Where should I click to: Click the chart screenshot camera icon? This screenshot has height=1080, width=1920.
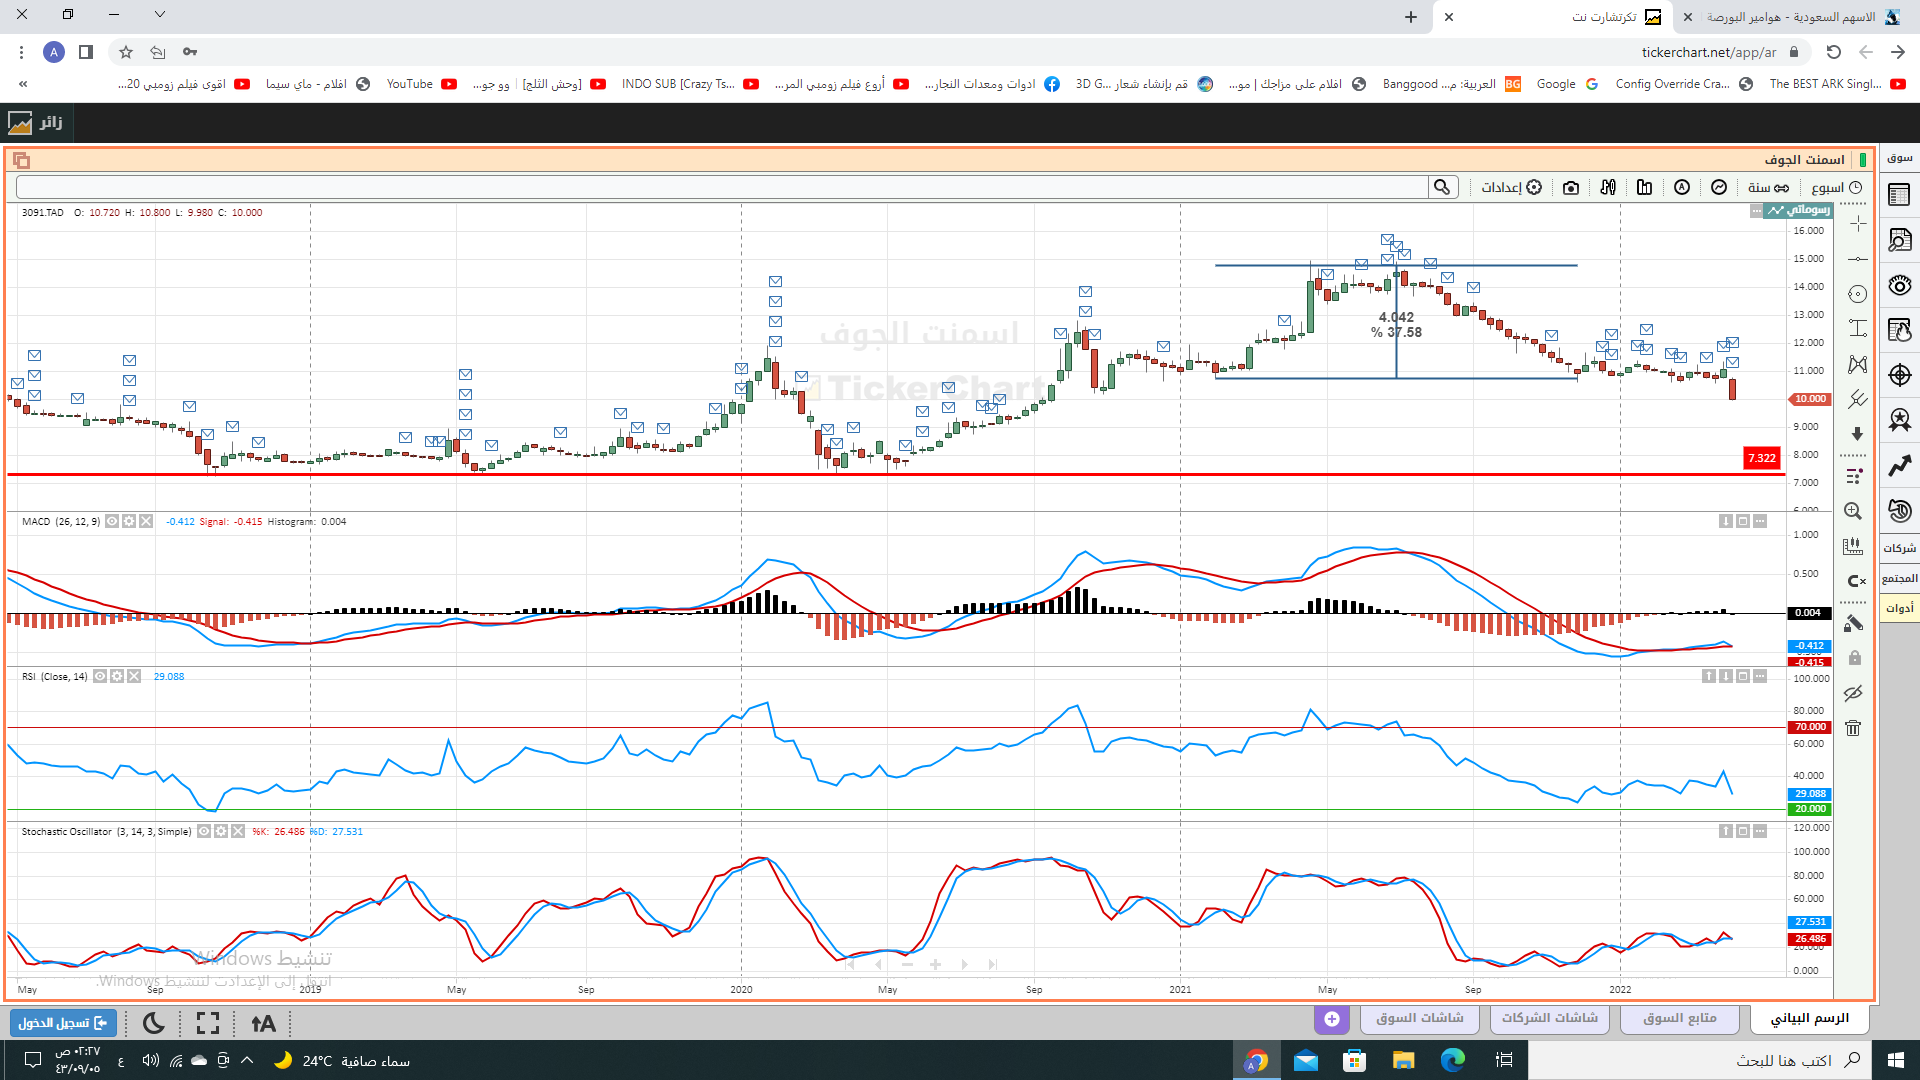[x=1571, y=188]
